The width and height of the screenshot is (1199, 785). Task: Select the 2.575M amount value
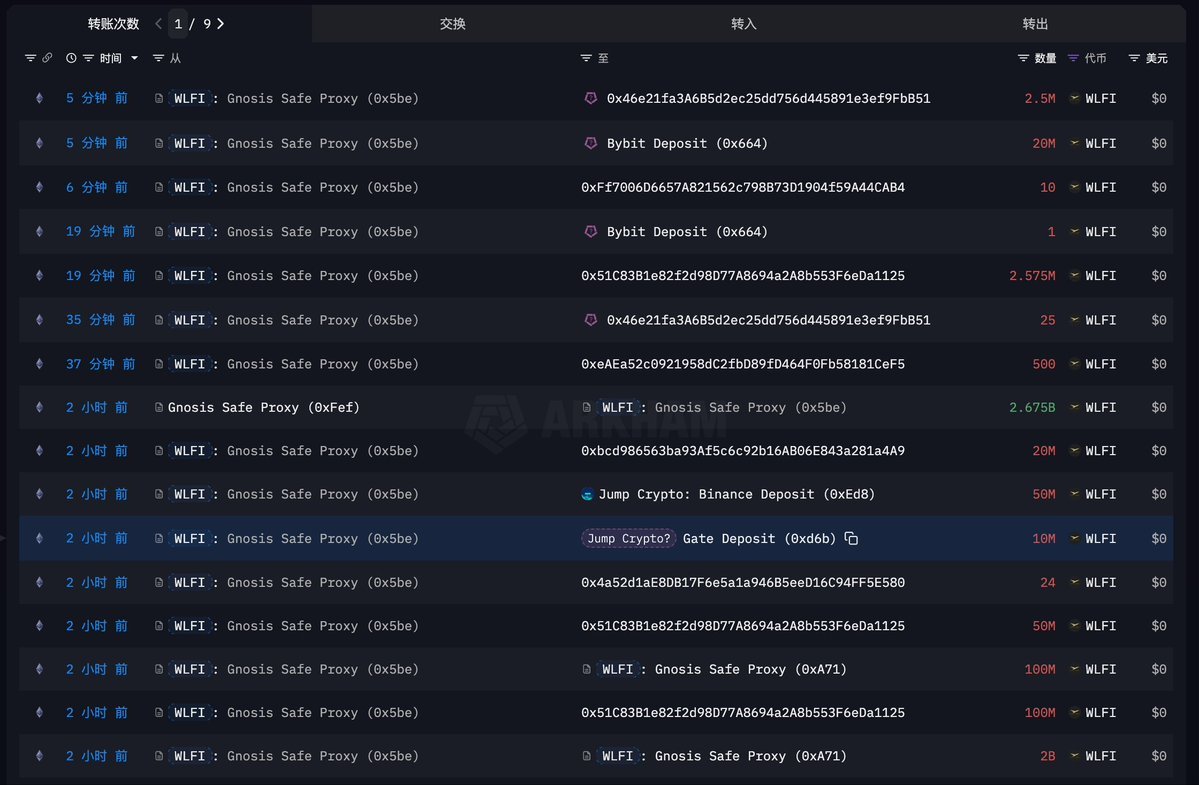1032,276
